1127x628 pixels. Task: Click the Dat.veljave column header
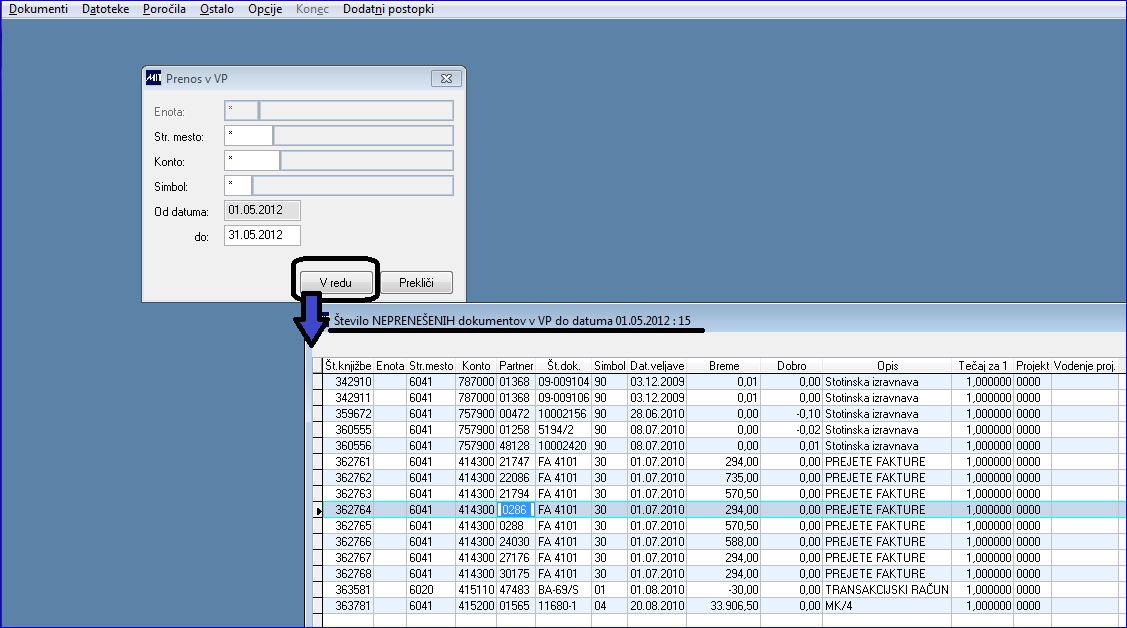pyautogui.click(x=657, y=366)
